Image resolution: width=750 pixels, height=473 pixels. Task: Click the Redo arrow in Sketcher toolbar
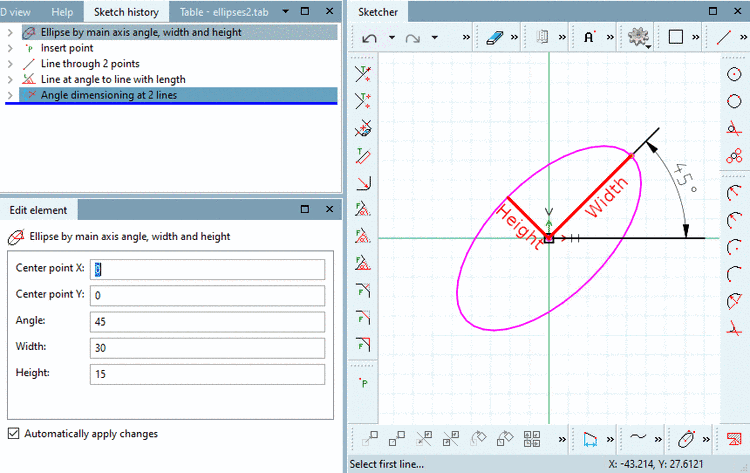(x=412, y=37)
